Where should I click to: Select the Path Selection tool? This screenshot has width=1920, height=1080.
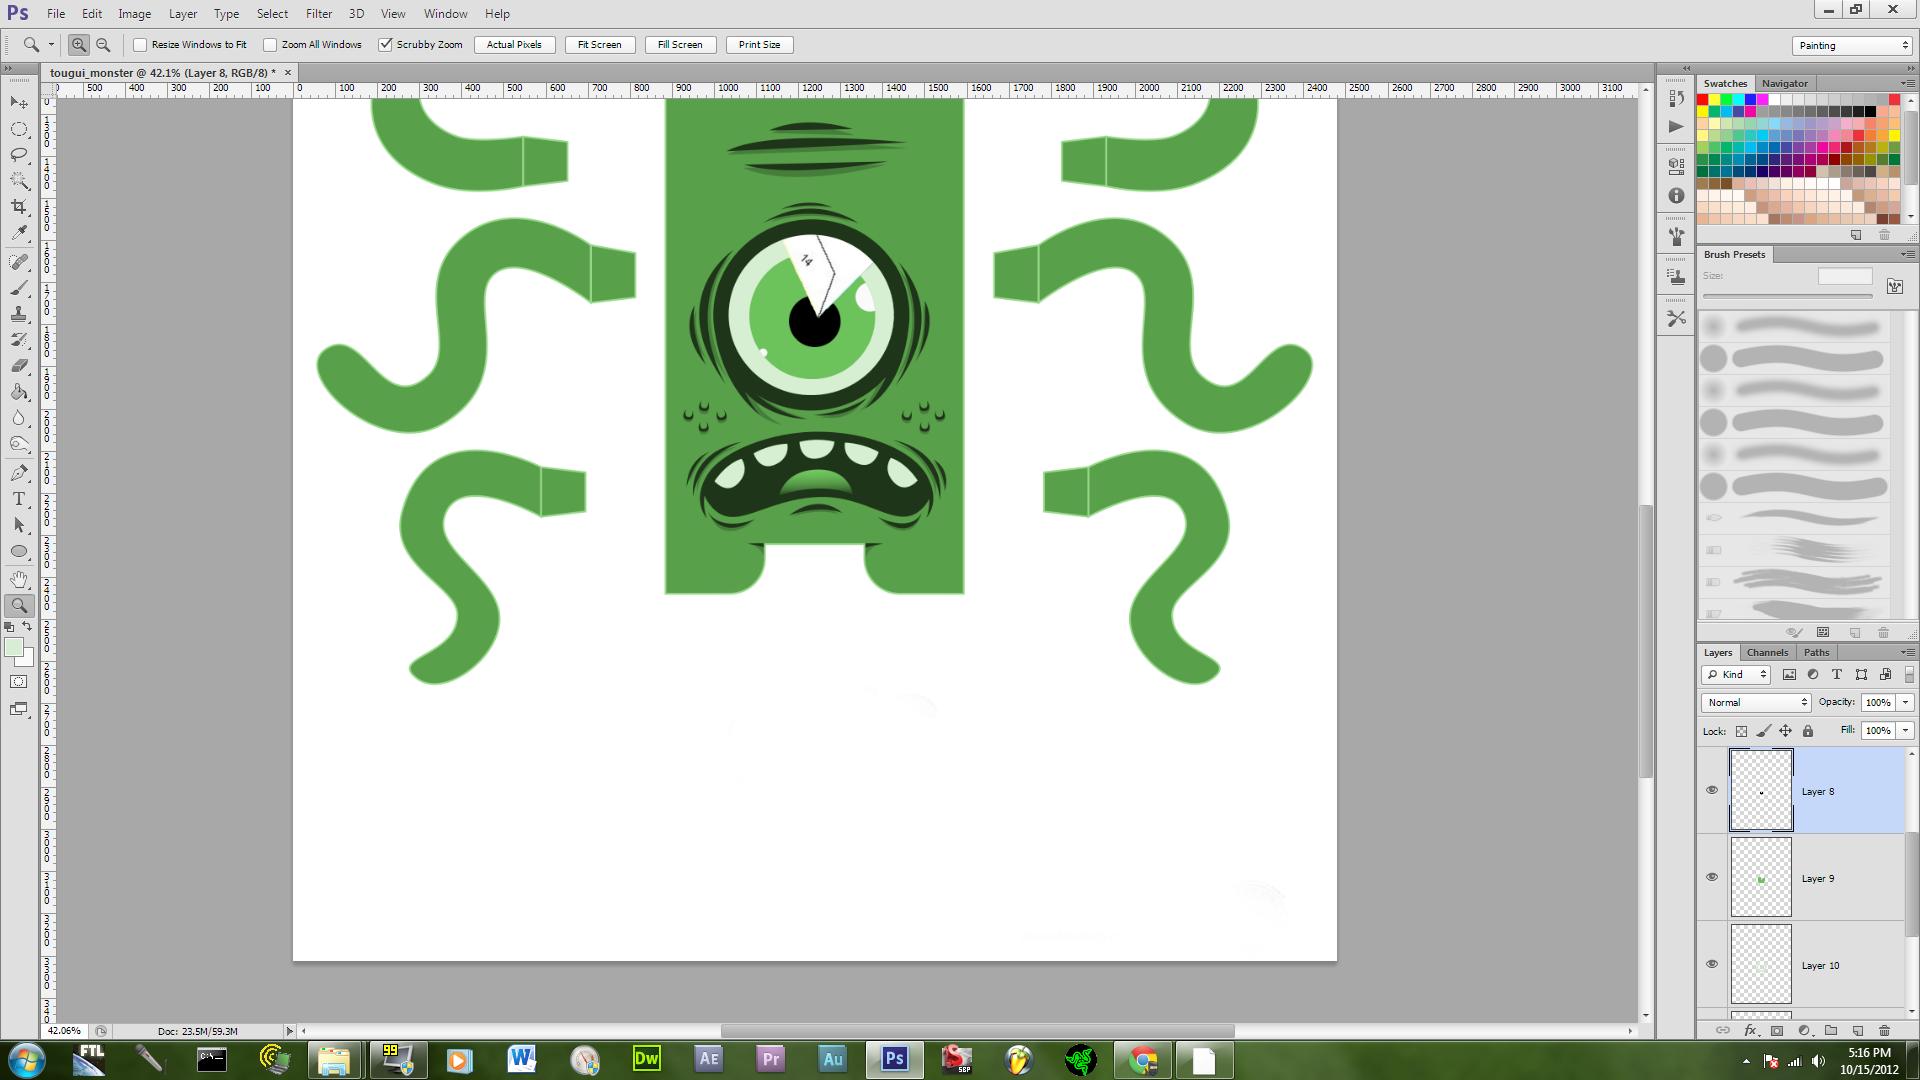pyautogui.click(x=19, y=525)
